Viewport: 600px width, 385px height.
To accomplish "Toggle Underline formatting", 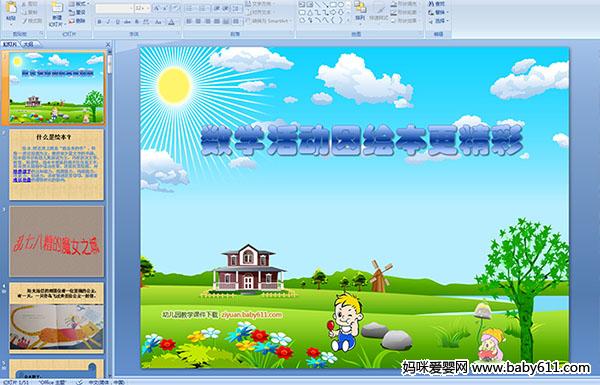I will 118,22.
